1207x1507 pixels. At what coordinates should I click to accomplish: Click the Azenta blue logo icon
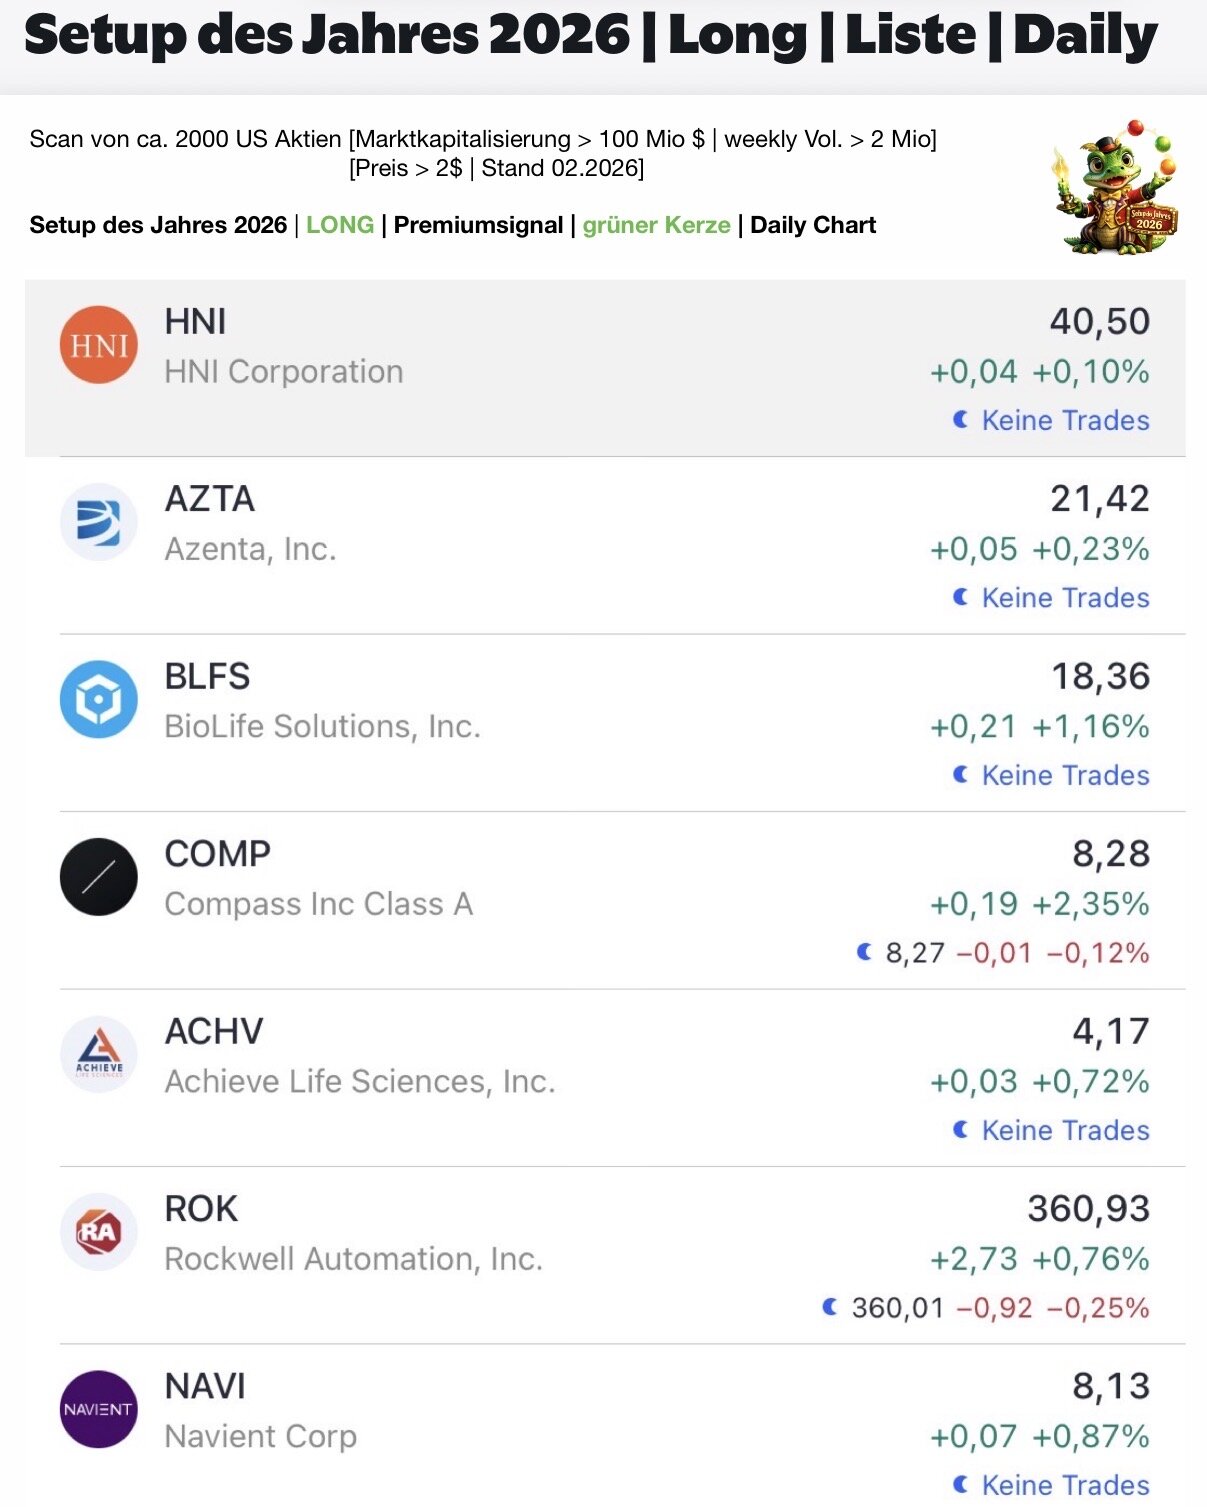point(99,522)
